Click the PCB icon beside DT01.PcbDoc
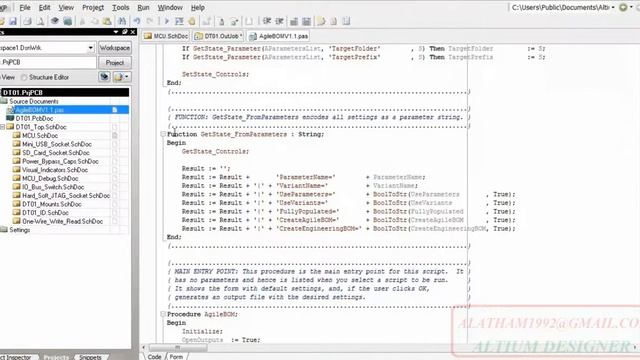The image size is (640, 360). click(x=10, y=118)
